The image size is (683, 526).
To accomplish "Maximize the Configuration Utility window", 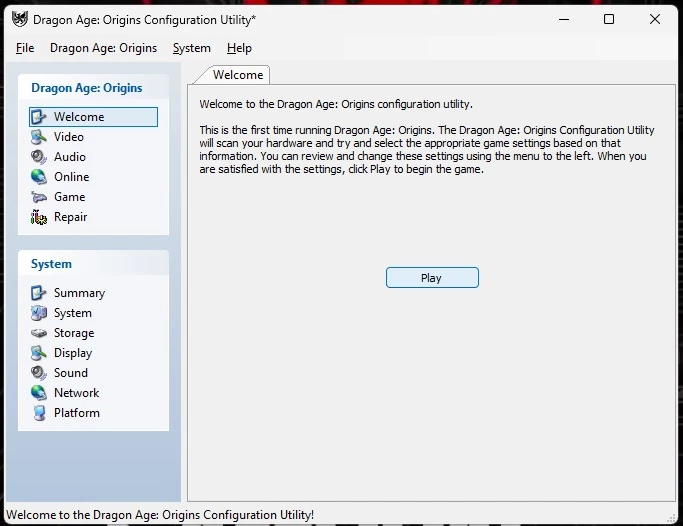I will click(x=609, y=19).
